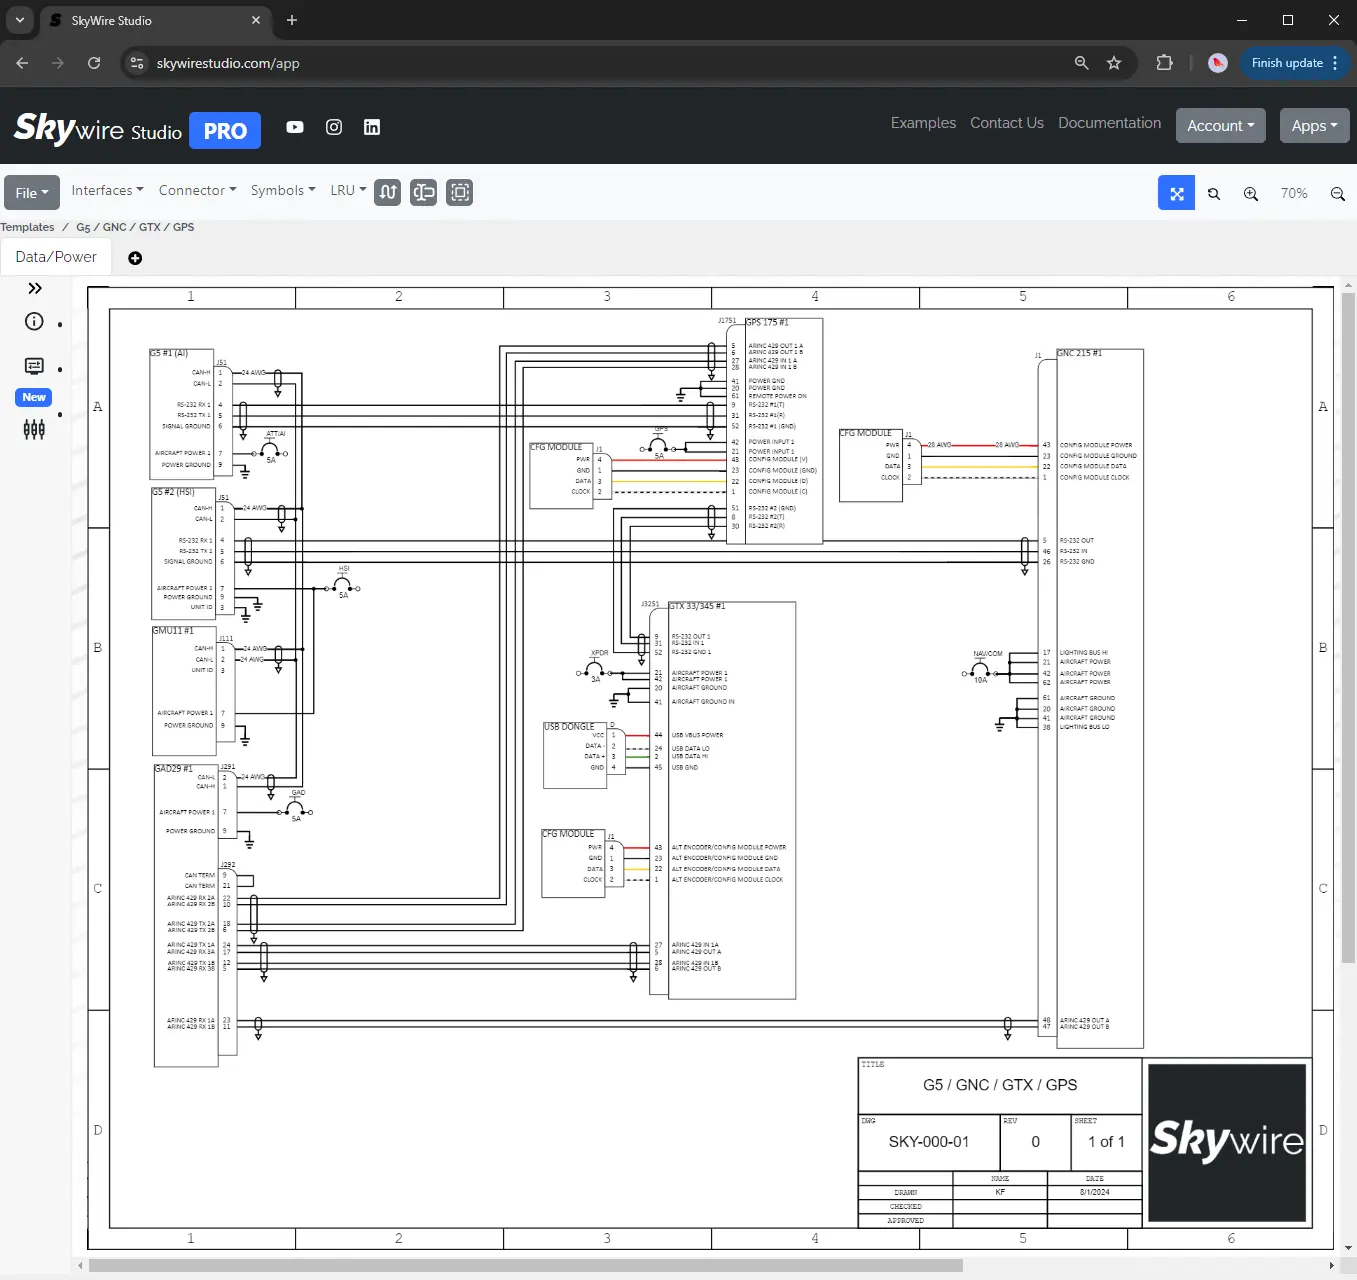Open the Examples page

tap(923, 123)
